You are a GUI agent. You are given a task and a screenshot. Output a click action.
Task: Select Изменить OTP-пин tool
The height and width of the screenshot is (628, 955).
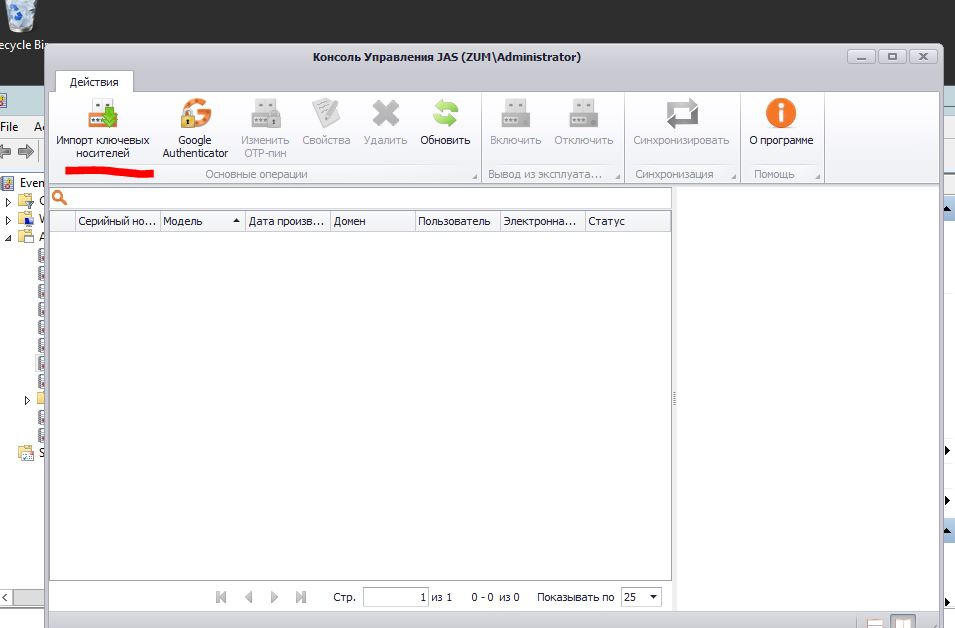point(265,129)
